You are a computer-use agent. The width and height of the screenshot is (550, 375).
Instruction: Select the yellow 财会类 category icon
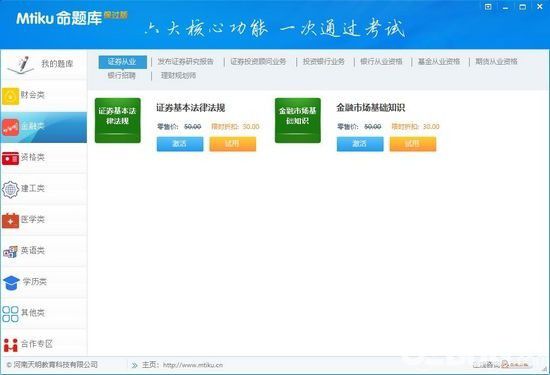pyautogui.click(x=11, y=96)
